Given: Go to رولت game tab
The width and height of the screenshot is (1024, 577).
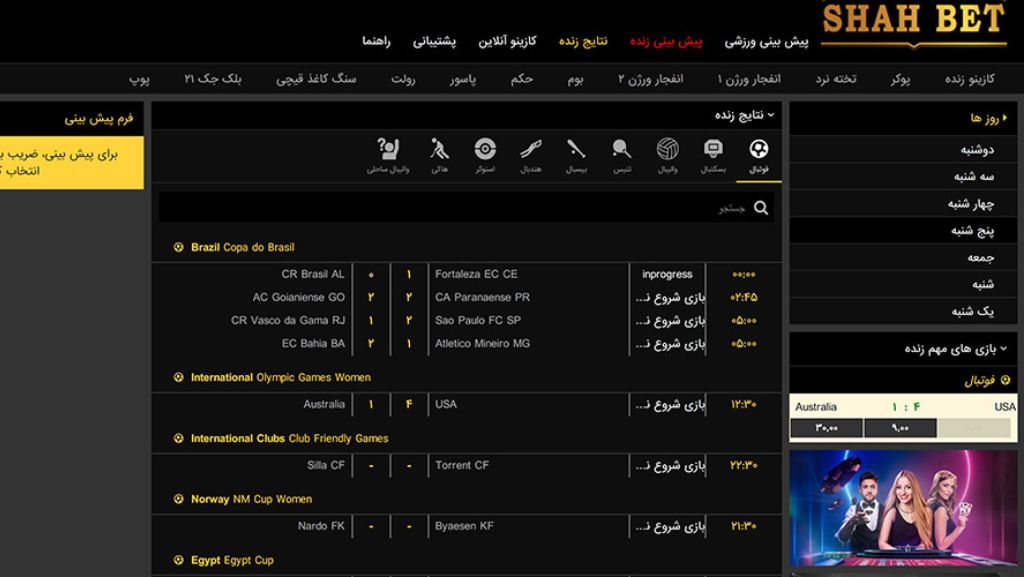Looking at the screenshot, I should pyautogui.click(x=403, y=79).
